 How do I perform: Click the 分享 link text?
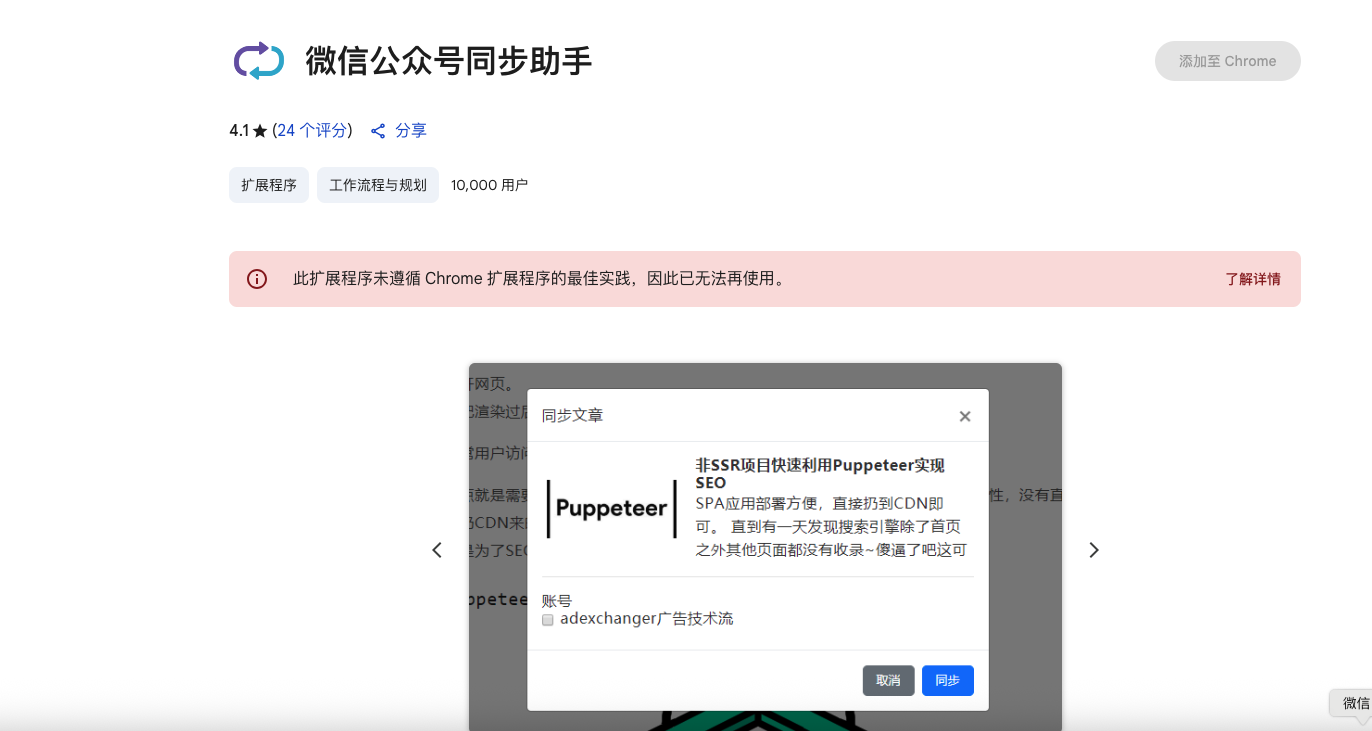click(411, 130)
